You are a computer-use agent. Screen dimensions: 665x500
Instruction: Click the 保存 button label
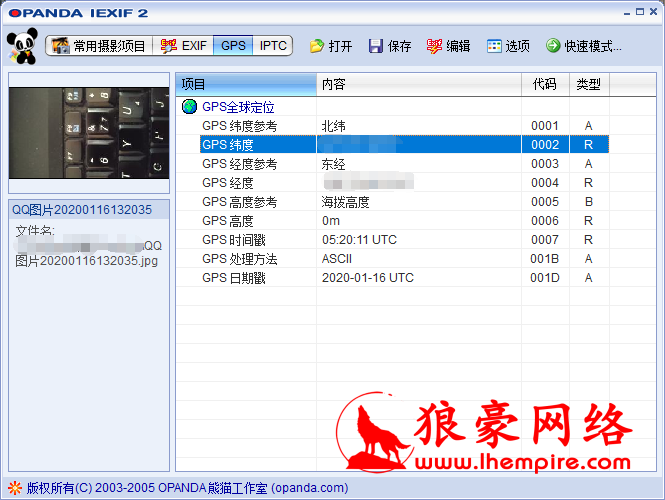(400, 46)
